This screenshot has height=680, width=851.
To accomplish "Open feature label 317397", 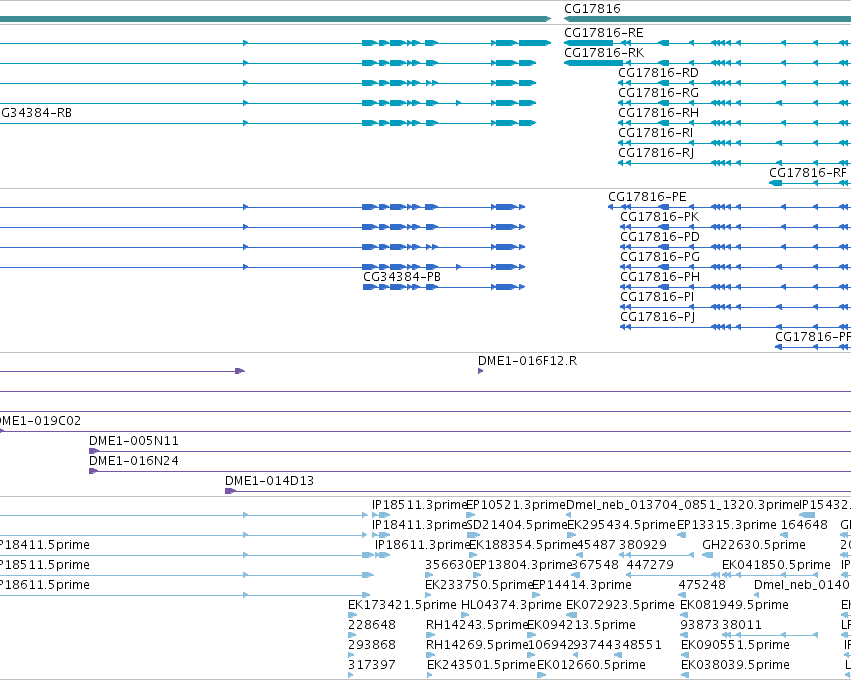I will pos(372,665).
